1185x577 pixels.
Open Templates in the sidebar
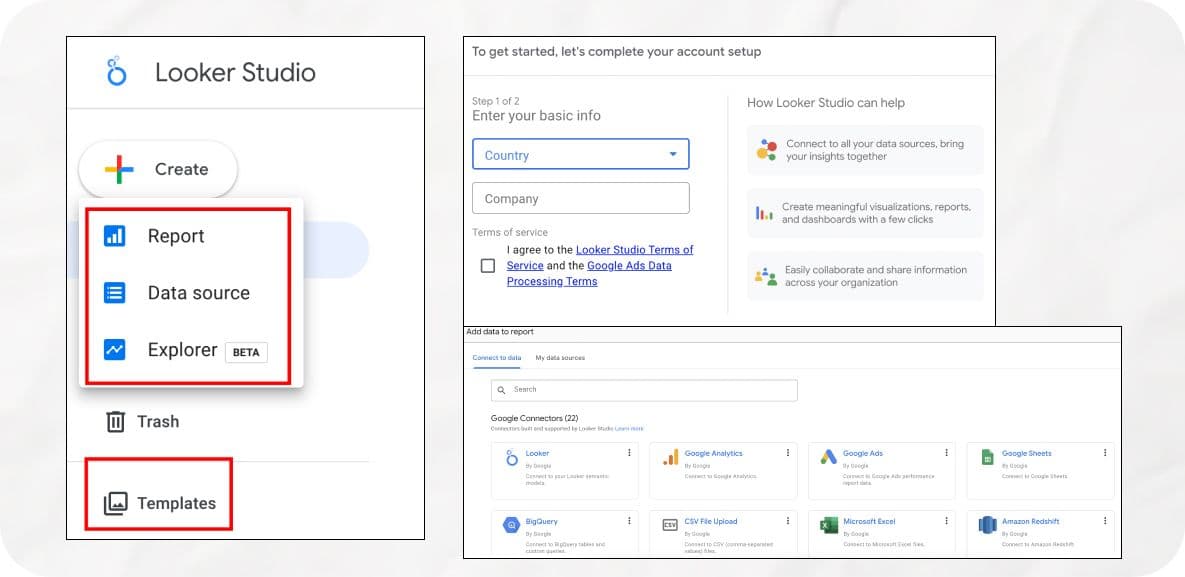159,503
